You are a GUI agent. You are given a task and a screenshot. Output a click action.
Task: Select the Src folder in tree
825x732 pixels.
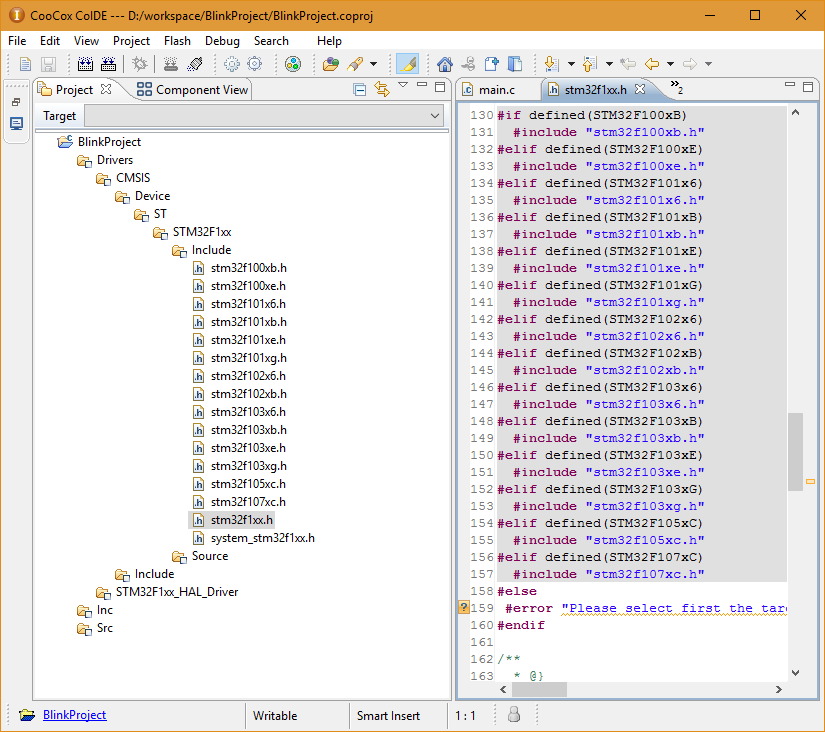click(104, 628)
